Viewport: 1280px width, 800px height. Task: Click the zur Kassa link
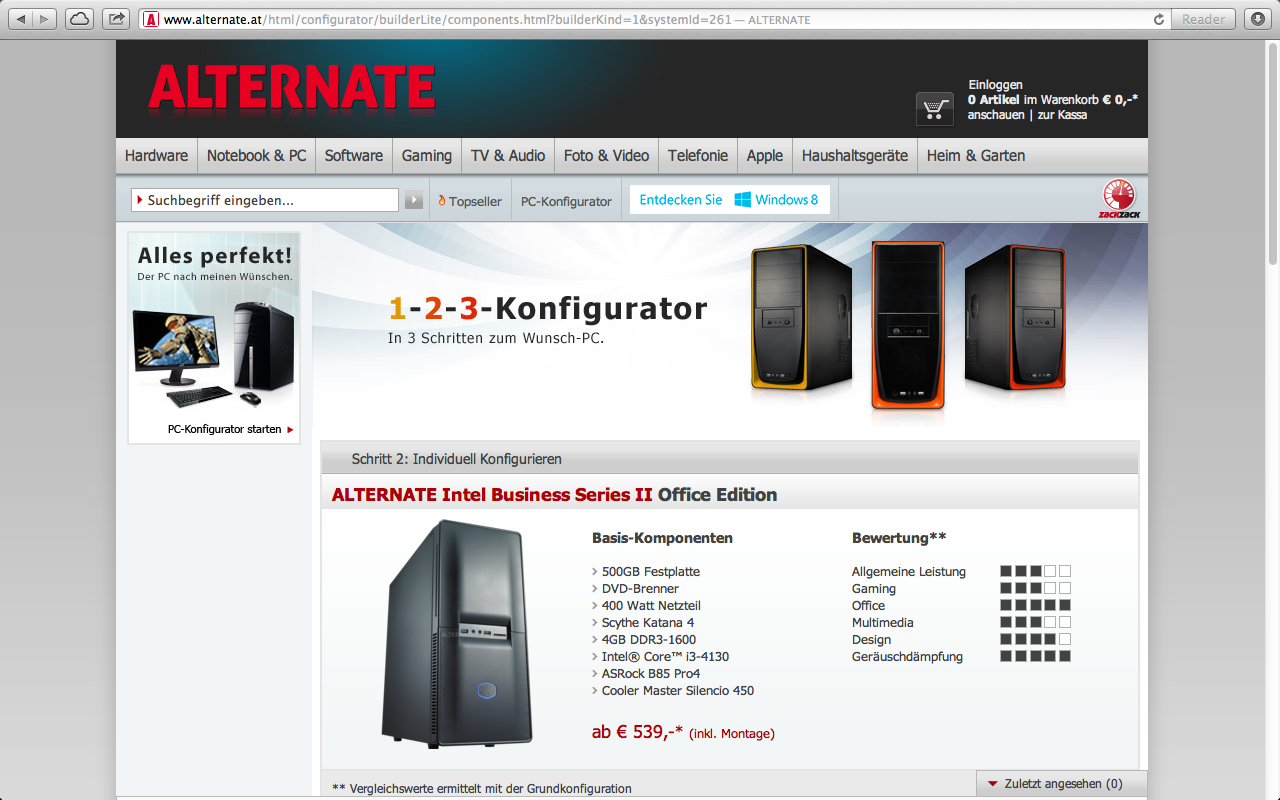1062,115
